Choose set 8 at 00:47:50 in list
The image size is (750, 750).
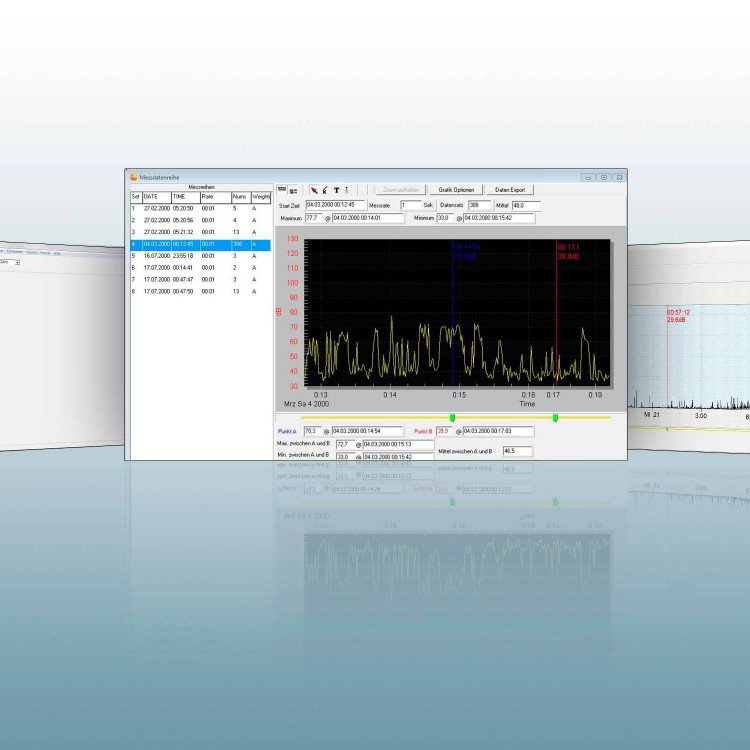(x=200, y=291)
